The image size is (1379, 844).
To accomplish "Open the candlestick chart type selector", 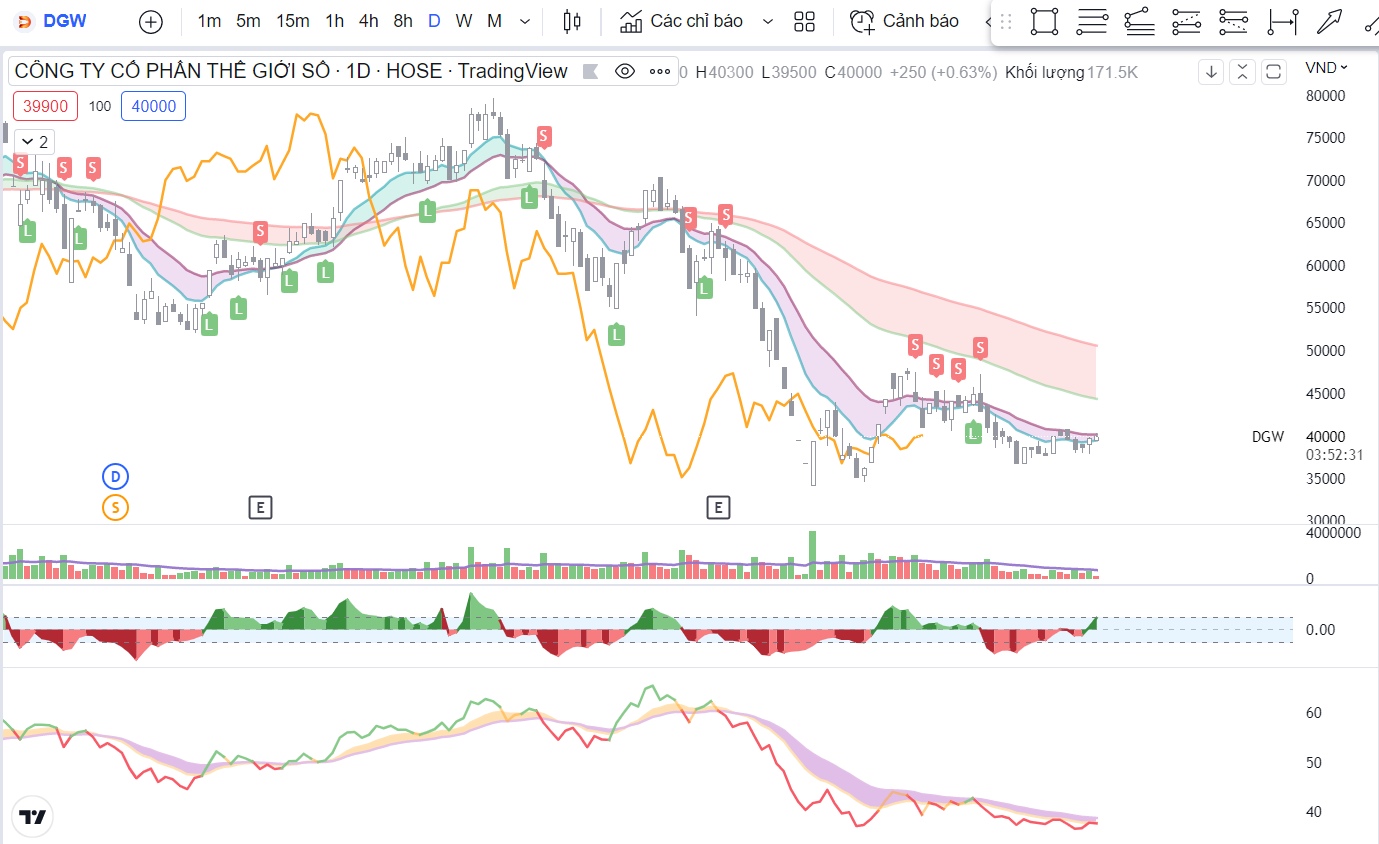I will [x=572, y=21].
